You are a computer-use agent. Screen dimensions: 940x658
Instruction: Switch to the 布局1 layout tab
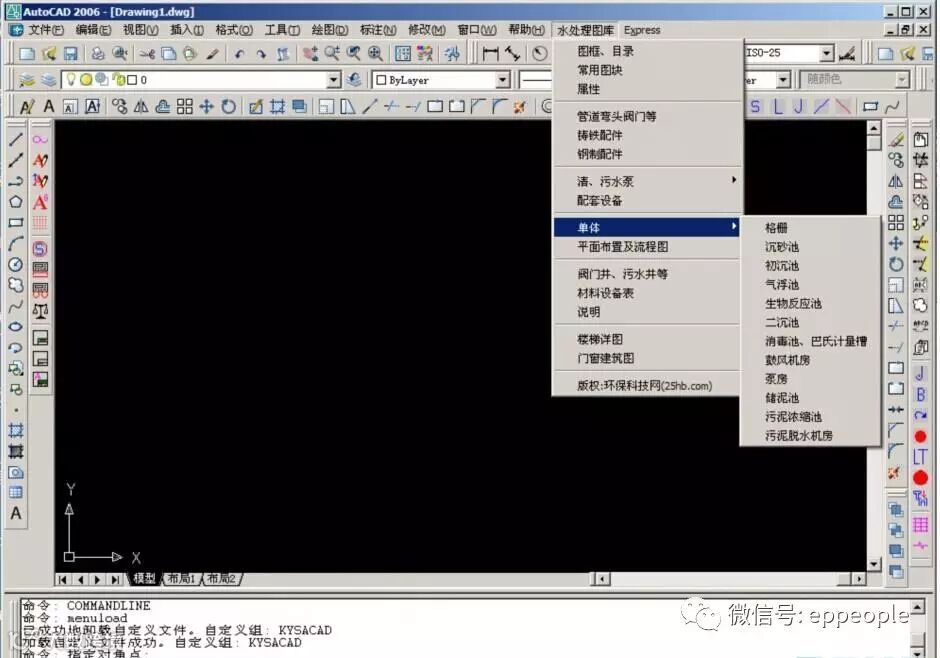(180, 578)
